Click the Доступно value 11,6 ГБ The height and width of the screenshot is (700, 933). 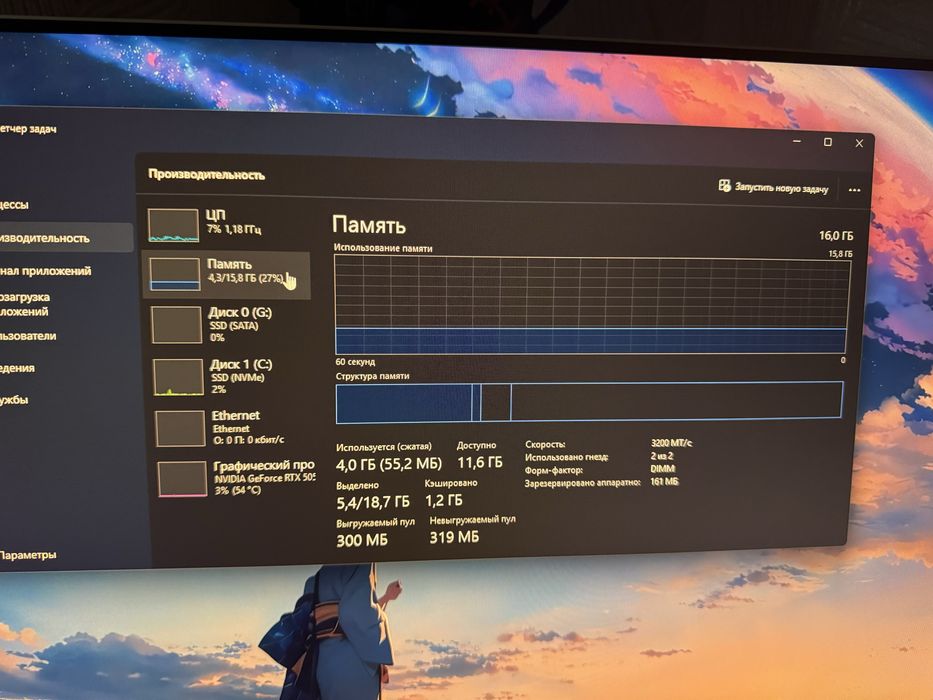coord(480,462)
